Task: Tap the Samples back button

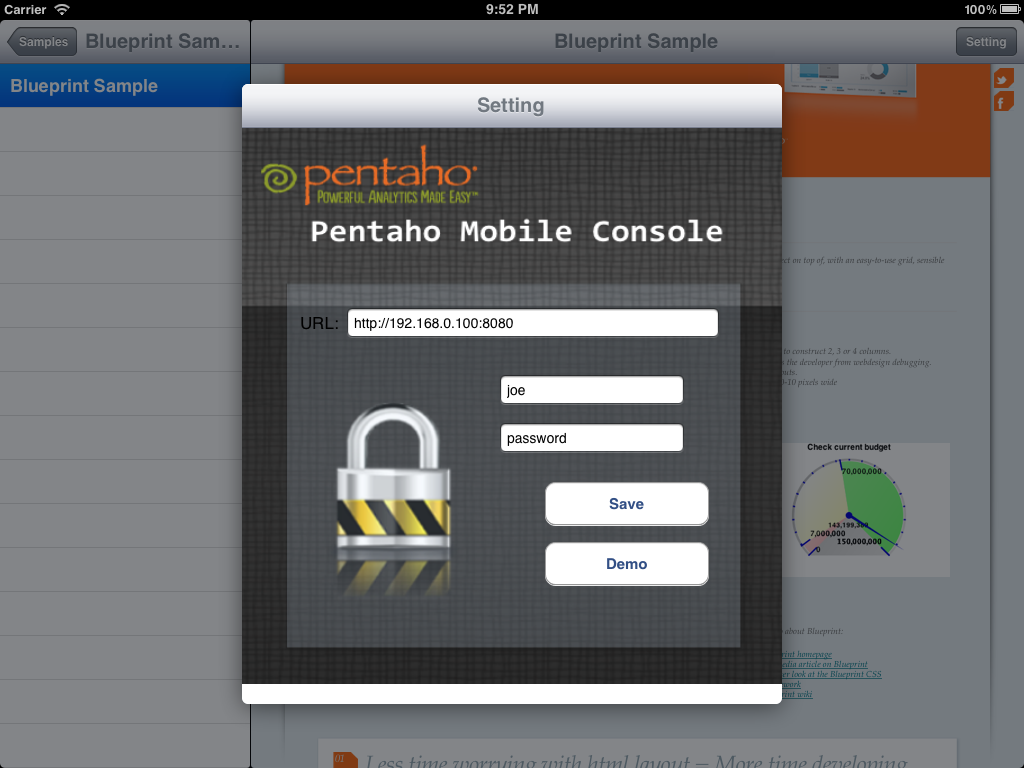Action: (42, 42)
